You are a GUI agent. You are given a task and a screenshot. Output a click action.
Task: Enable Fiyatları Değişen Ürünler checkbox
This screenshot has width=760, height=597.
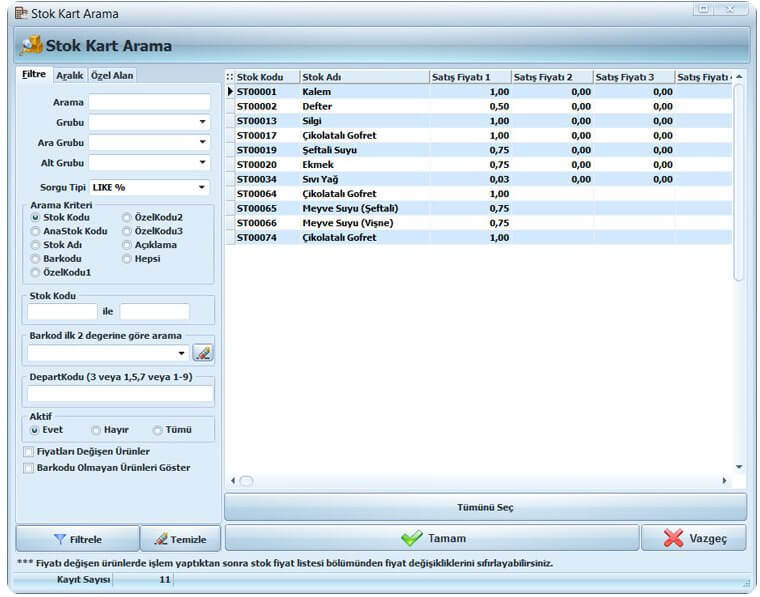[29, 452]
